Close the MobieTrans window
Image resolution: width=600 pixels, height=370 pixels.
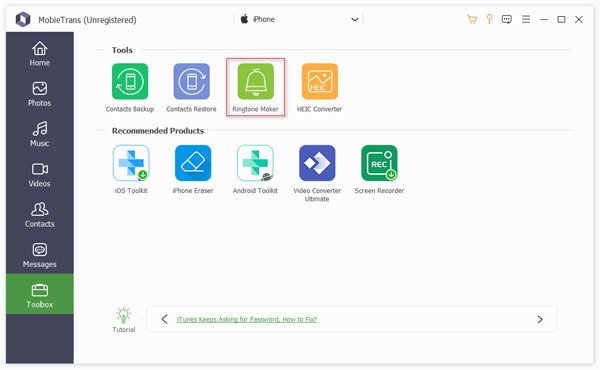click(579, 19)
